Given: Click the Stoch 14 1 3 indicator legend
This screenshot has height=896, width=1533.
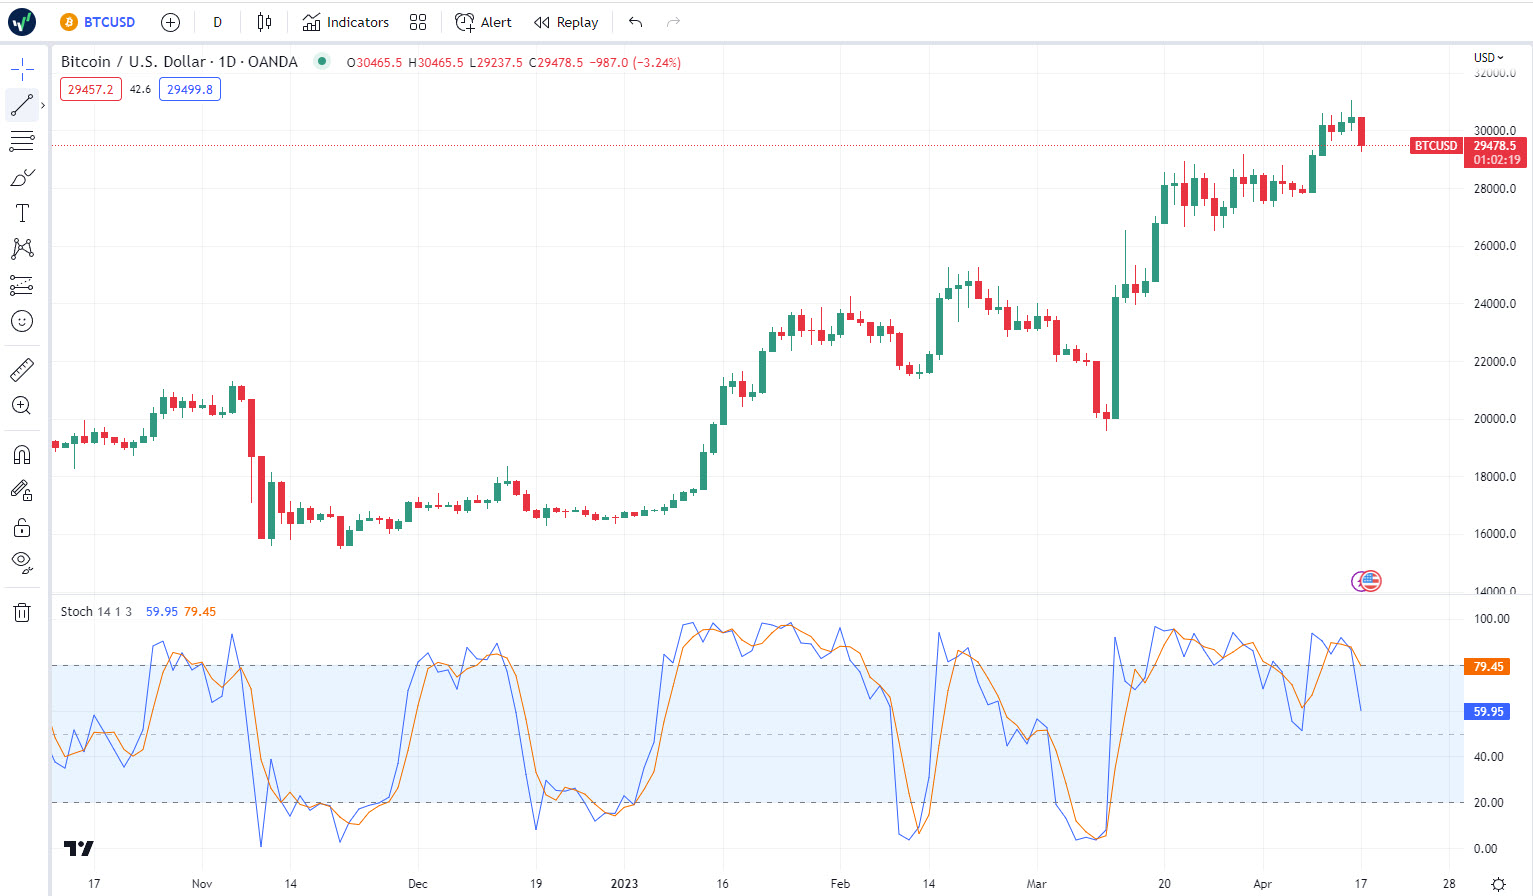Looking at the screenshot, I should point(96,611).
